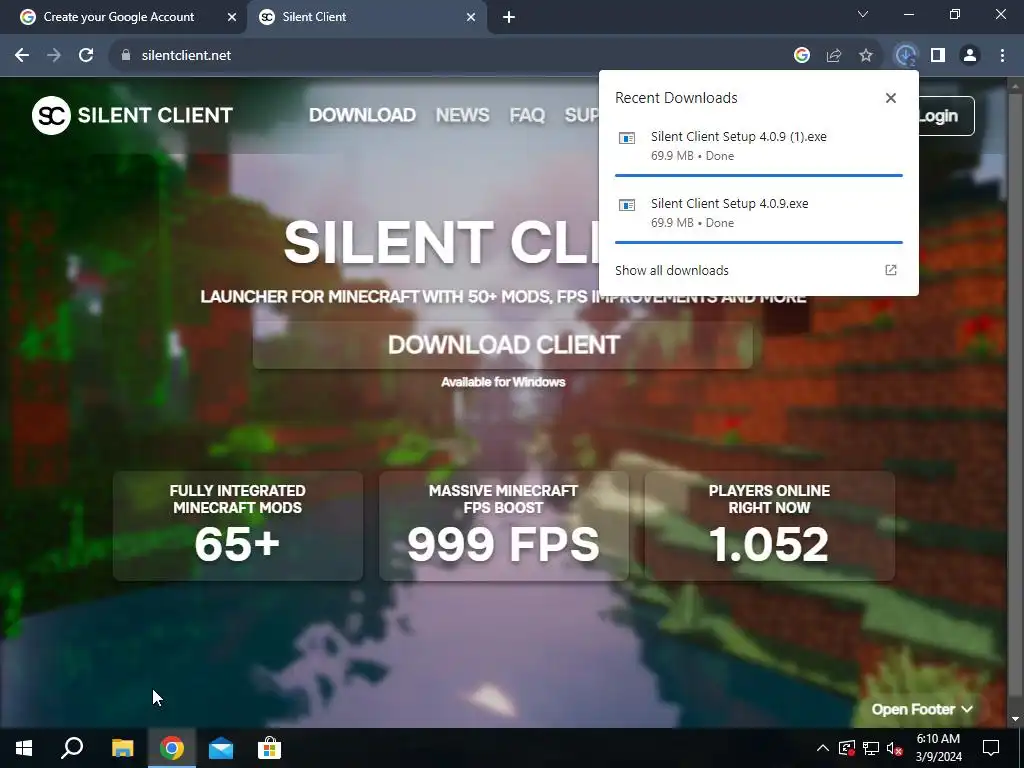Open taskbar search magnifier

click(x=72, y=748)
